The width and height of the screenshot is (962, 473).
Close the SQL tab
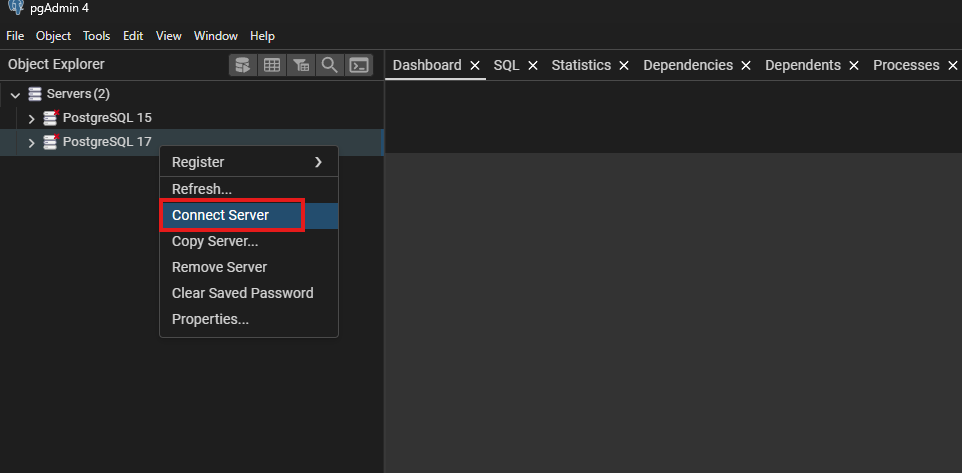533,65
